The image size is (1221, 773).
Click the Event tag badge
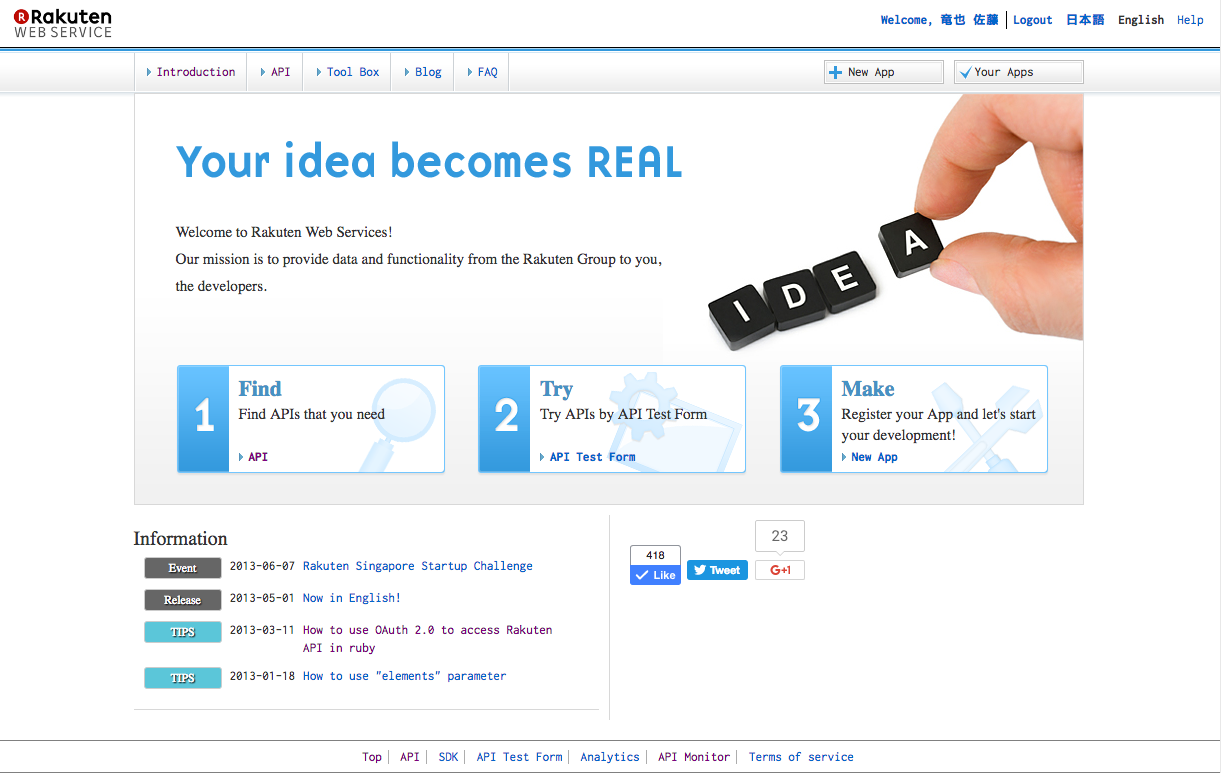183,568
